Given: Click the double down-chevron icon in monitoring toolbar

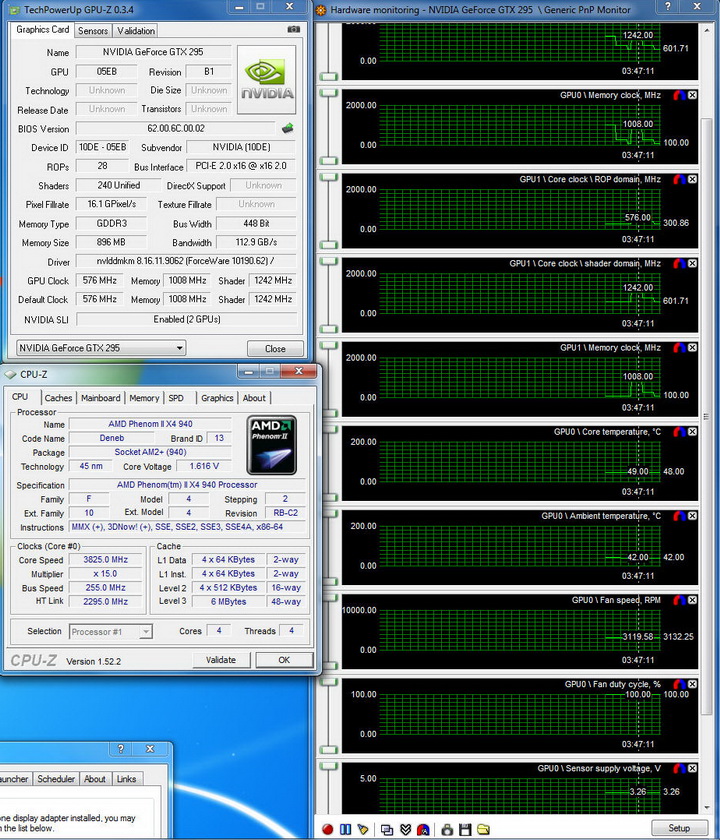Looking at the screenshot, I should point(406,829).
